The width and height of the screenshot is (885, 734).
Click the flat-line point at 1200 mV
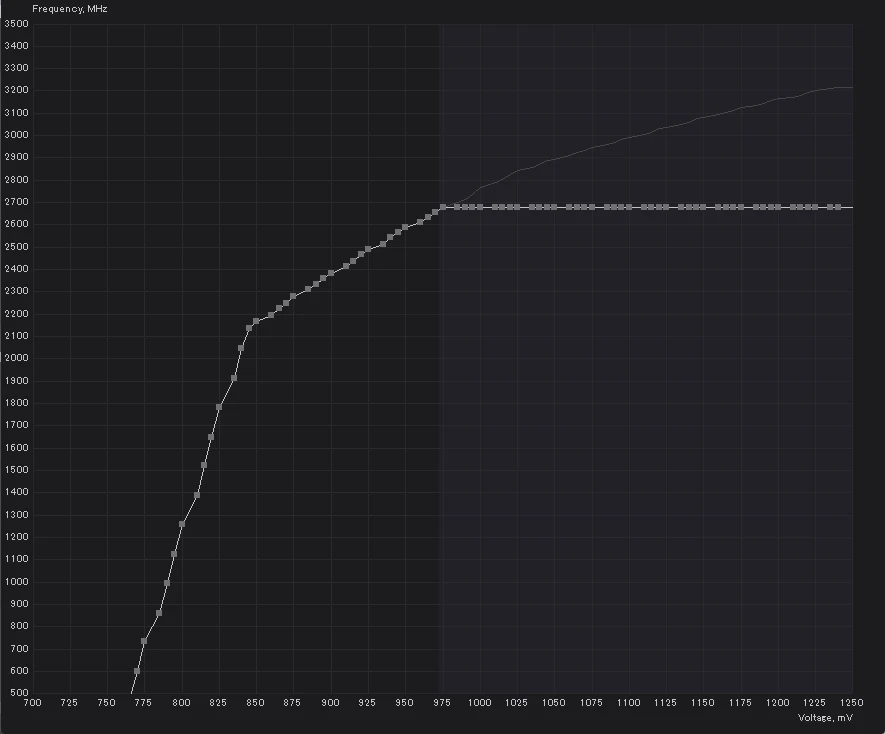point(778,207)
